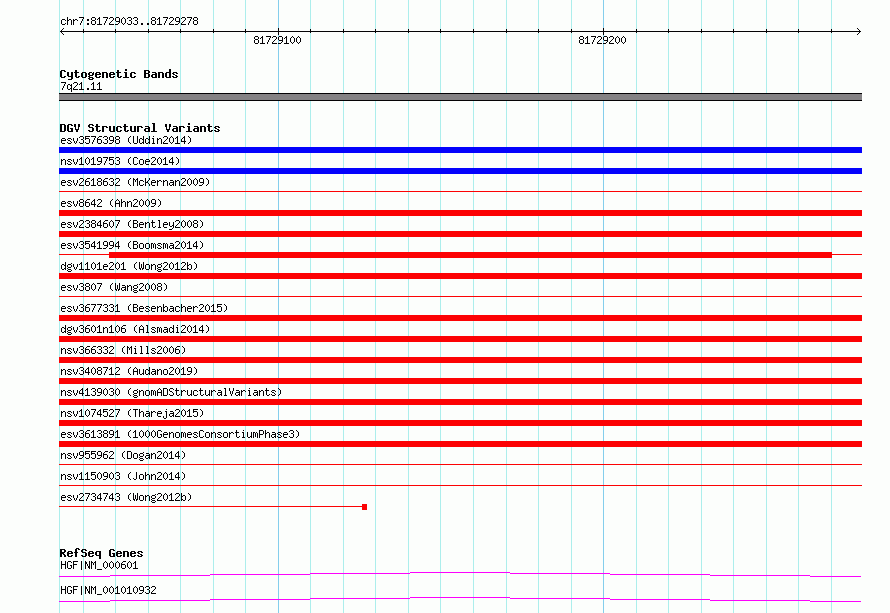Click dgv1101e201 (Wong2012b) variant label

[x=129, y=266]
